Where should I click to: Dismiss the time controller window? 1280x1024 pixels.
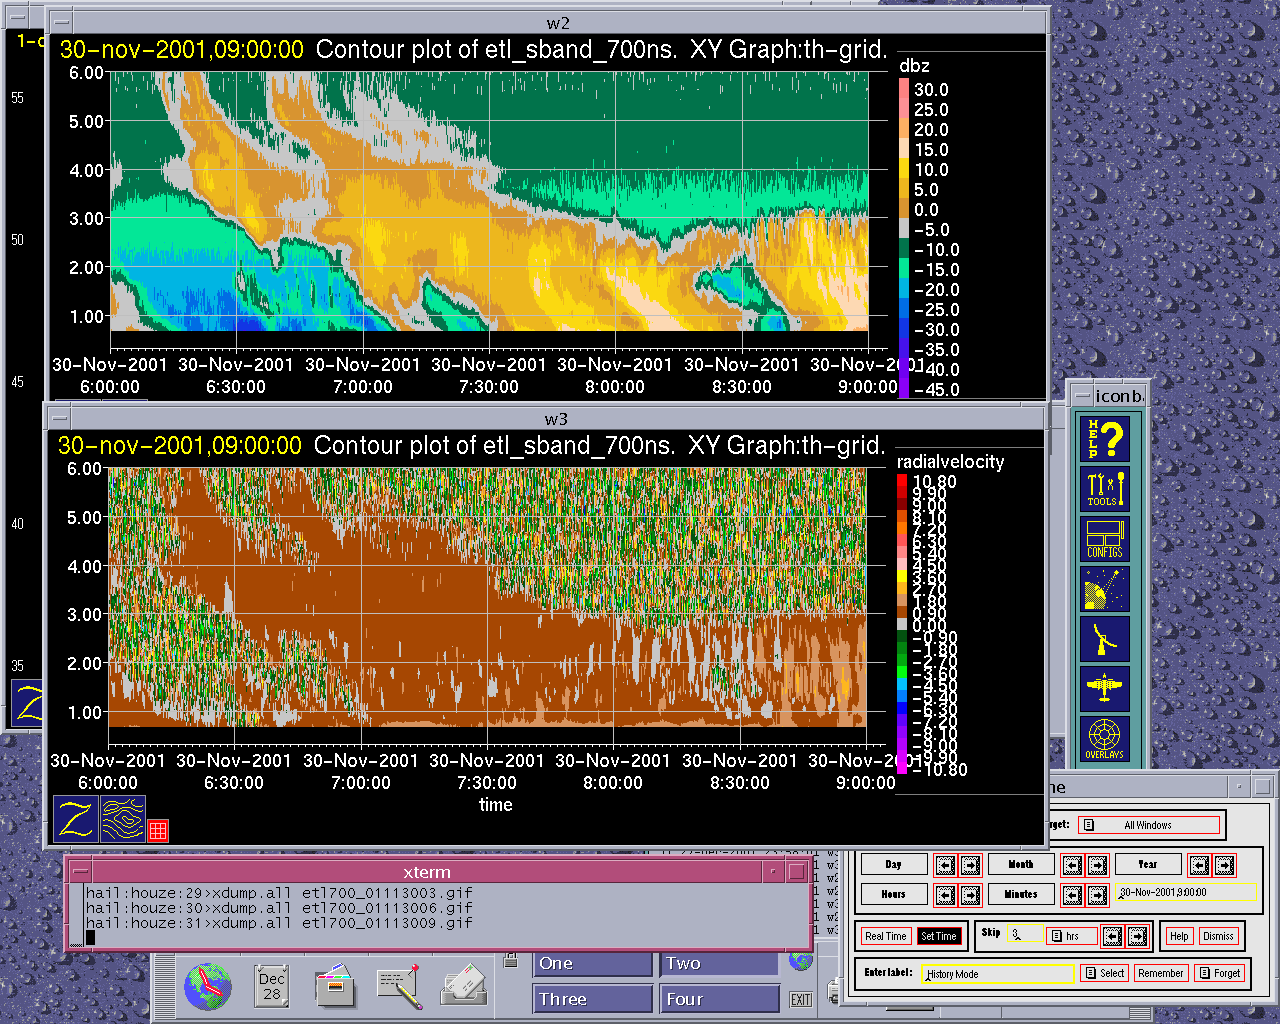(1218, 937)
